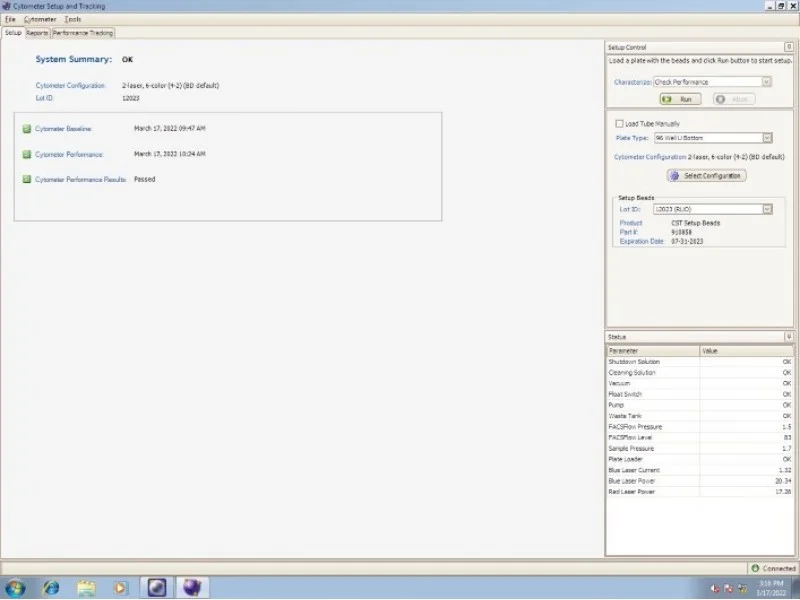This screenshot has width=800, height=600.
Task: Switch to the purple Cytometer Setup taskbar app
Action: click(192, 587)
